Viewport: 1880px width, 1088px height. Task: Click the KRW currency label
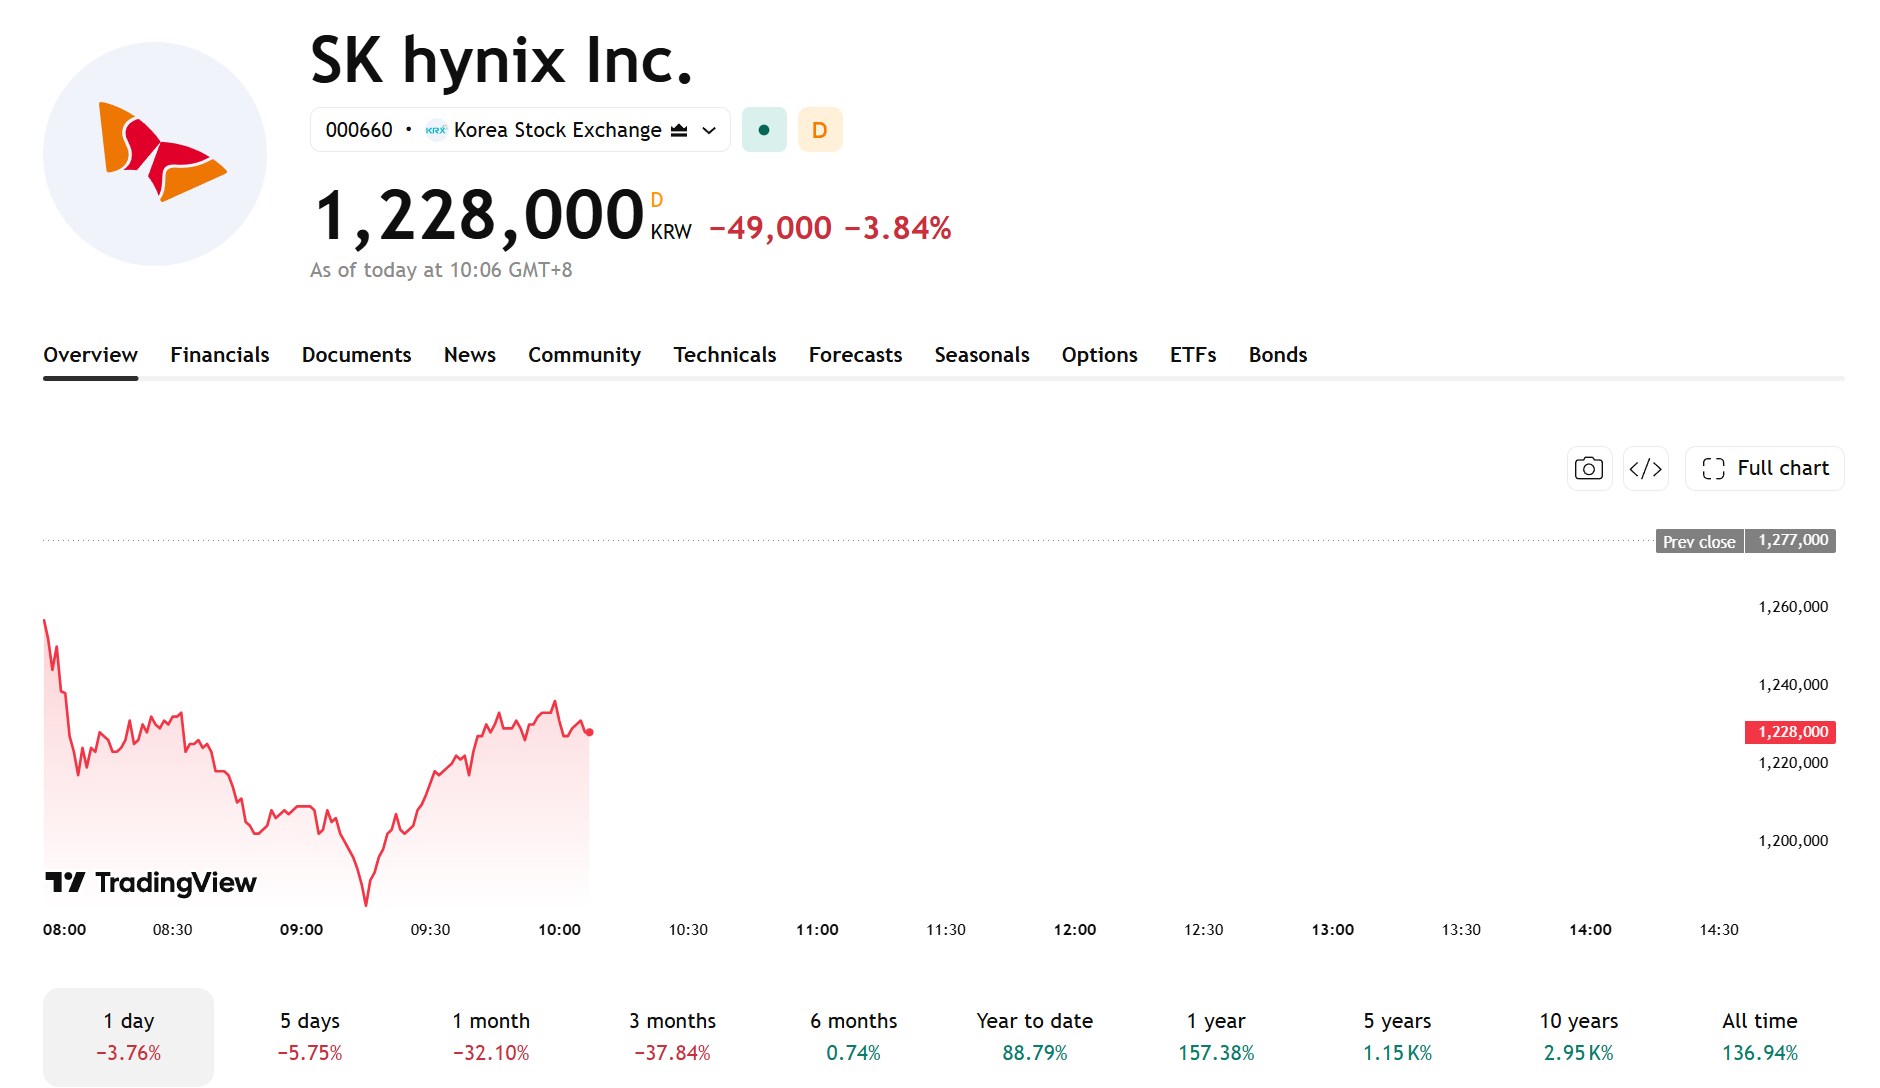[x=671, y=232]
